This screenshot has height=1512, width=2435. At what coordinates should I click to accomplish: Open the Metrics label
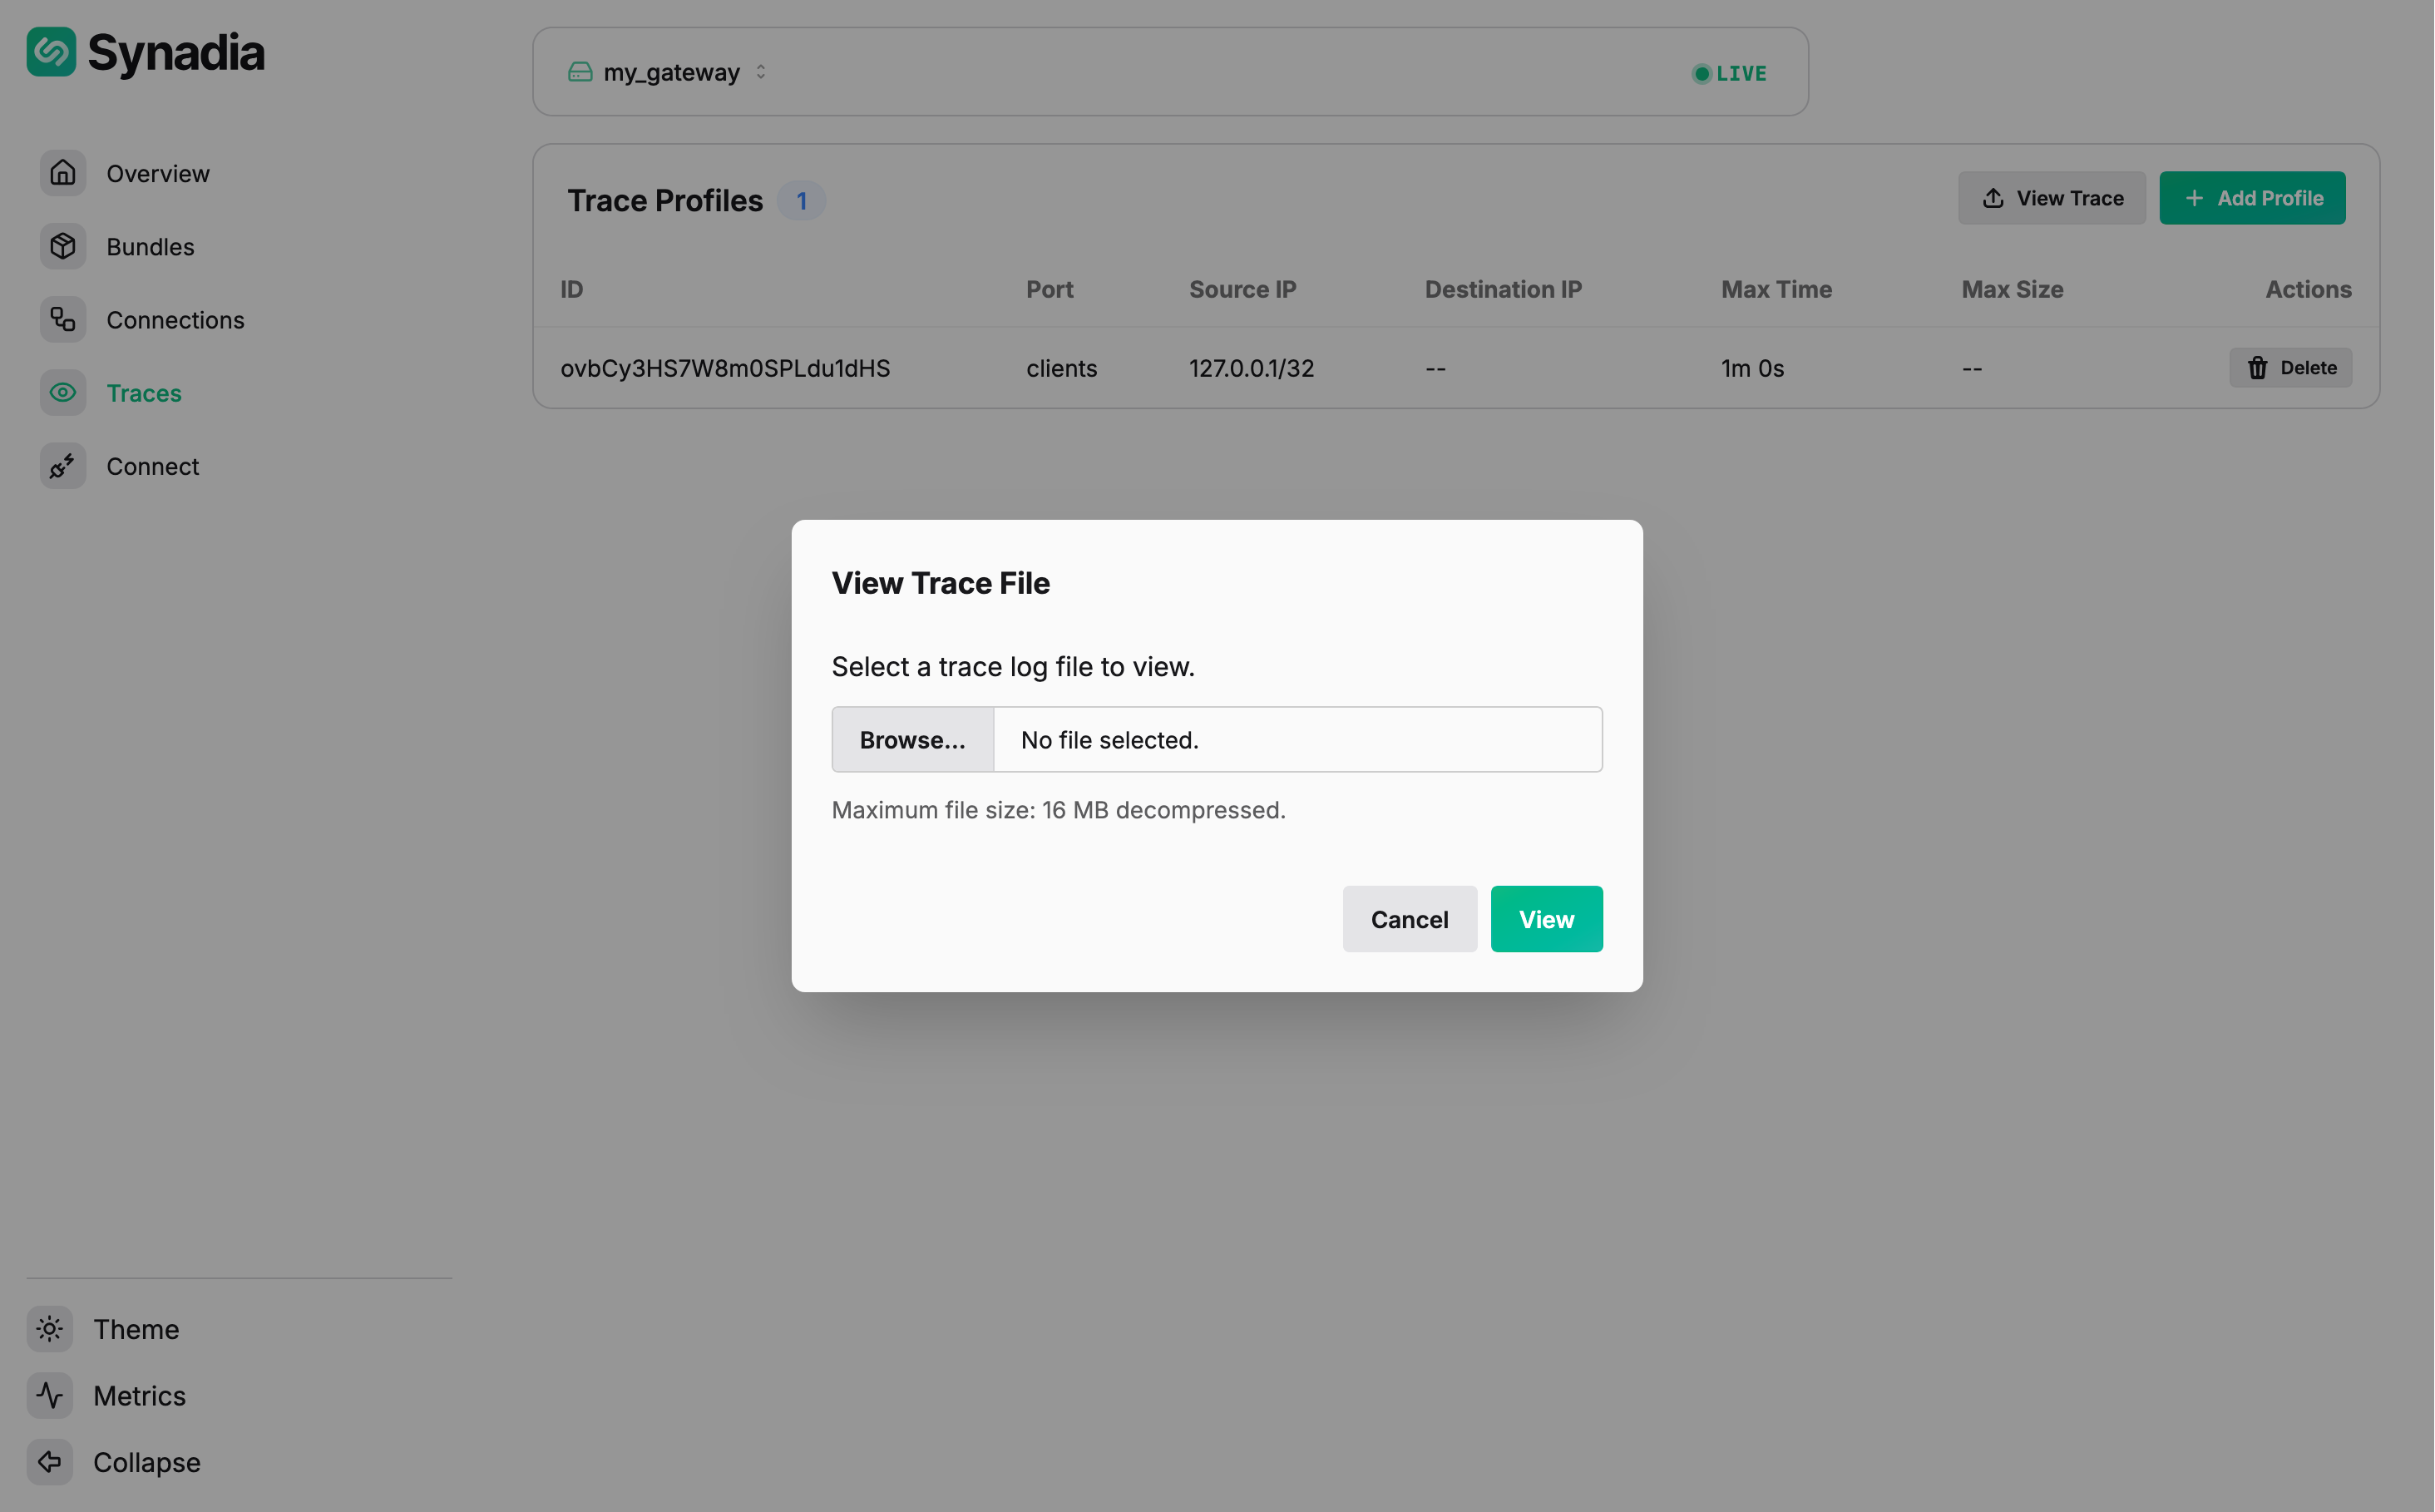click(139, 1395)
